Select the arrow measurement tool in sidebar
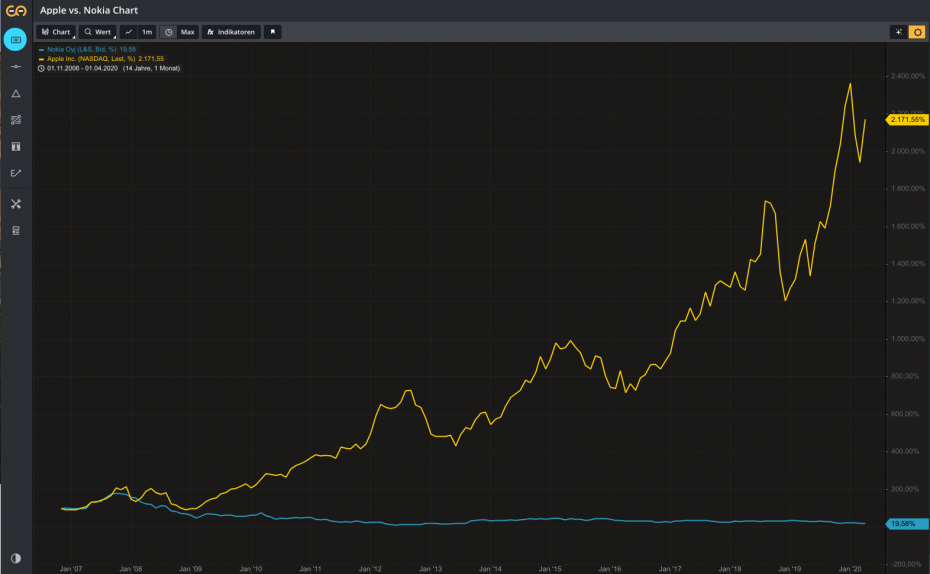930x574 pixels. tap(15, 173)
